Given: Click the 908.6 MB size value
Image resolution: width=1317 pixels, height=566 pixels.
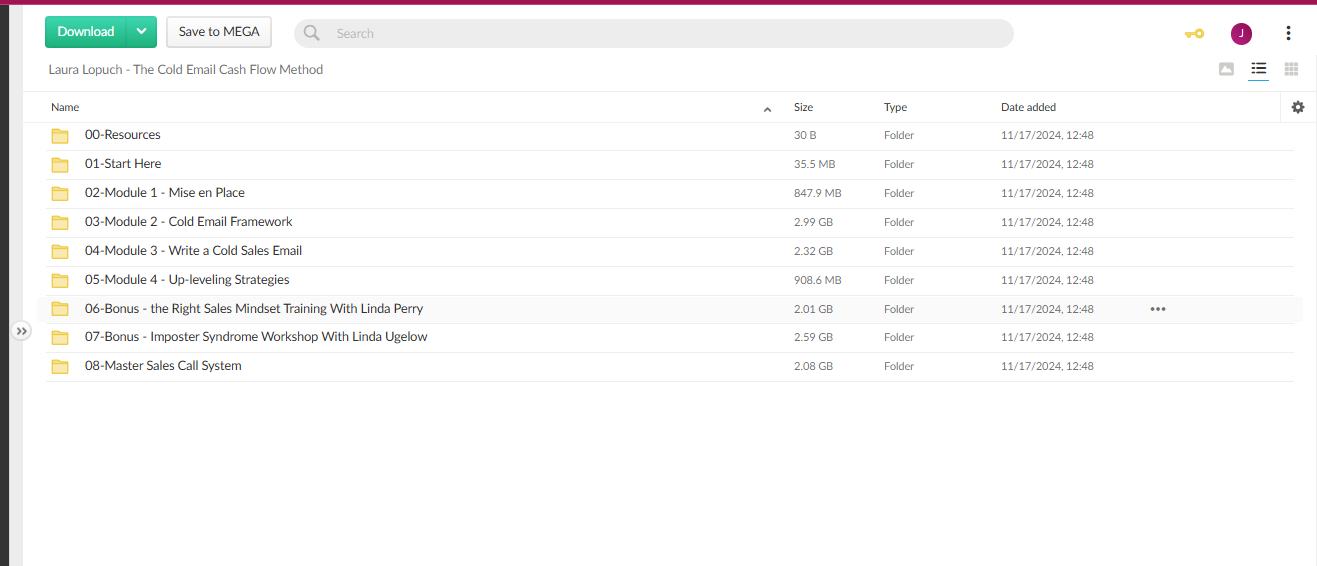Looking at the screenshot, I should [817, 280].
